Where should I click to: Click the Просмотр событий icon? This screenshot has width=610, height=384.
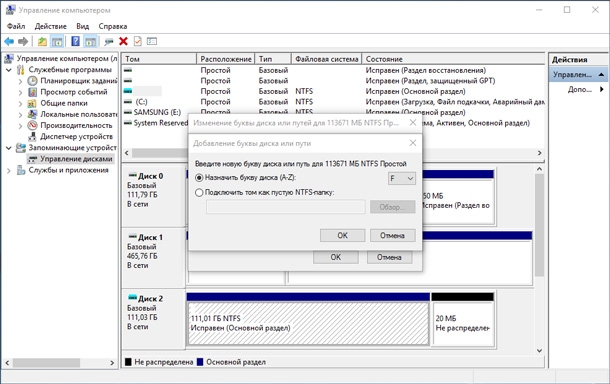32,92
